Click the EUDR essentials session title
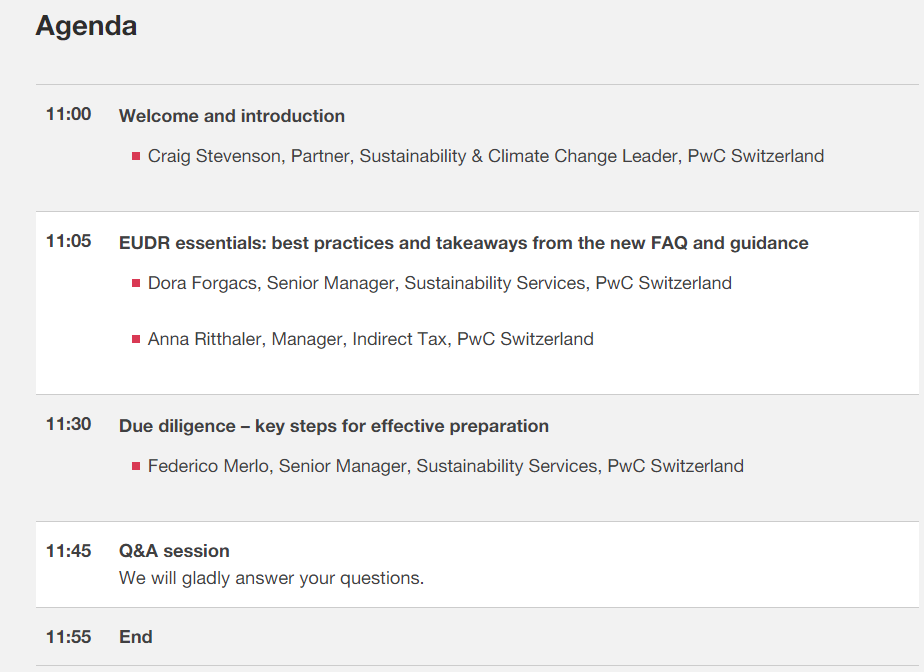This screenshot has height=672, width=924. click(x=463, y=243)
